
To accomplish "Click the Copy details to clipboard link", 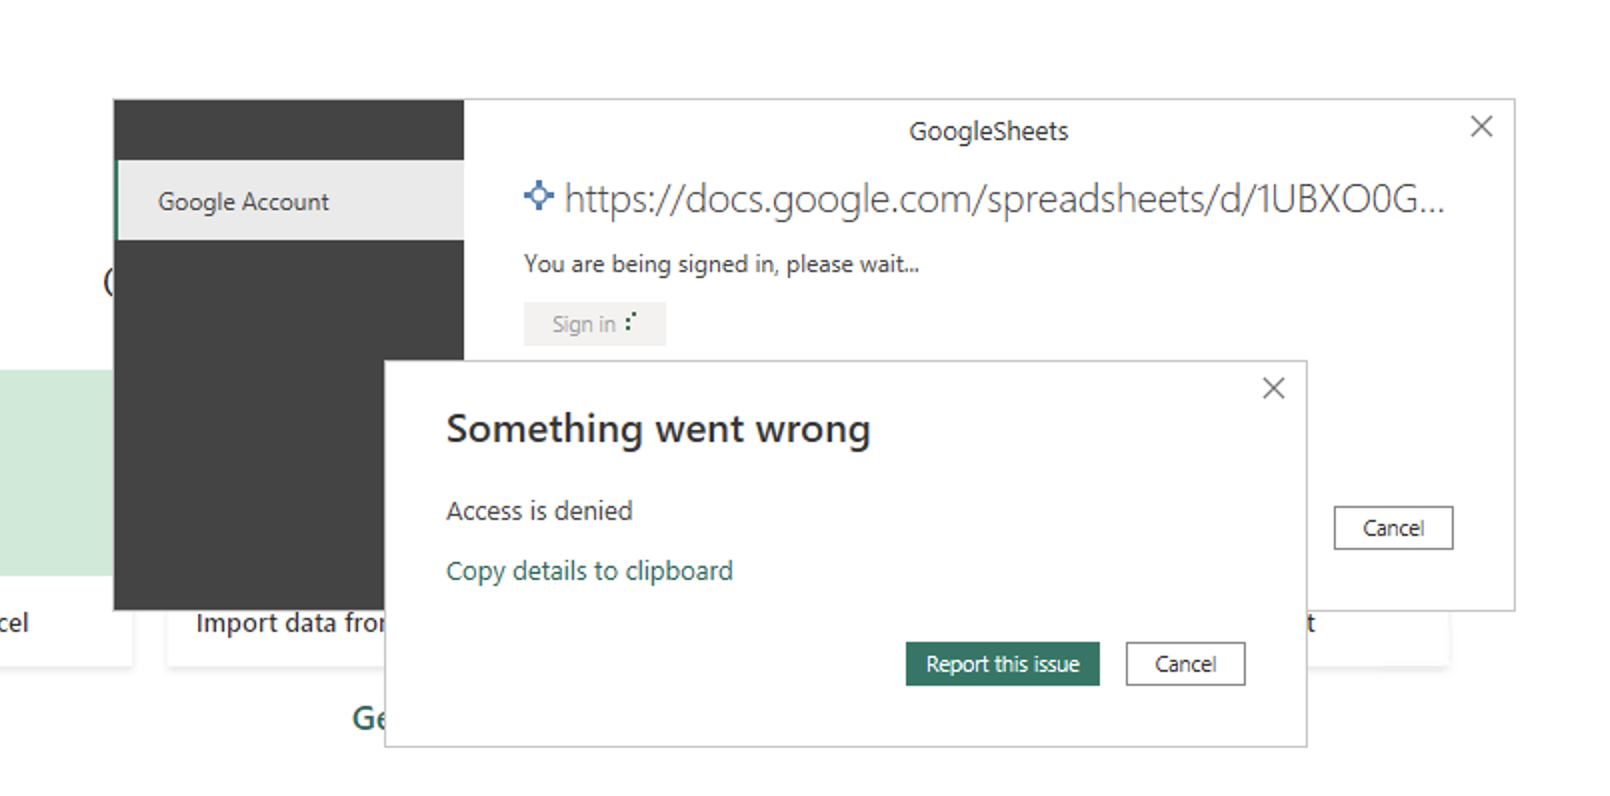I will [589, 571].
